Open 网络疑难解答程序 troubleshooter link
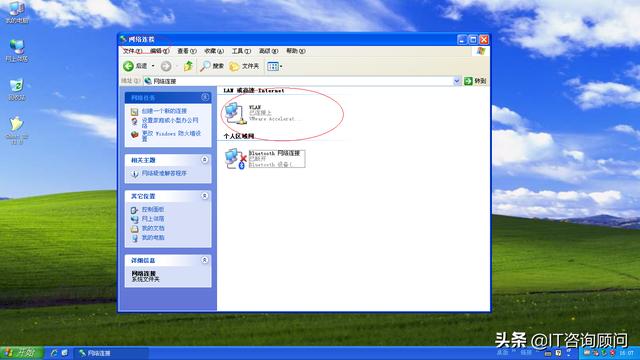 [164, 173]
